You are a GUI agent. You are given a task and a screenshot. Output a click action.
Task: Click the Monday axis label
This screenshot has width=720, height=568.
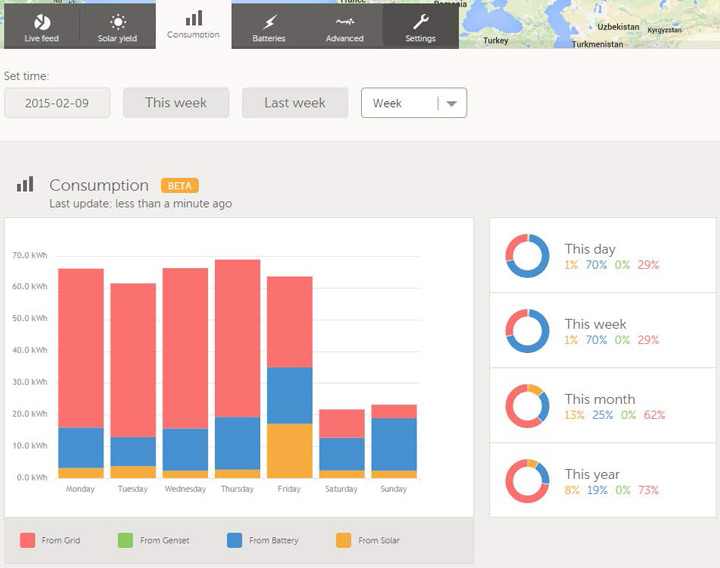coord(80,489)
